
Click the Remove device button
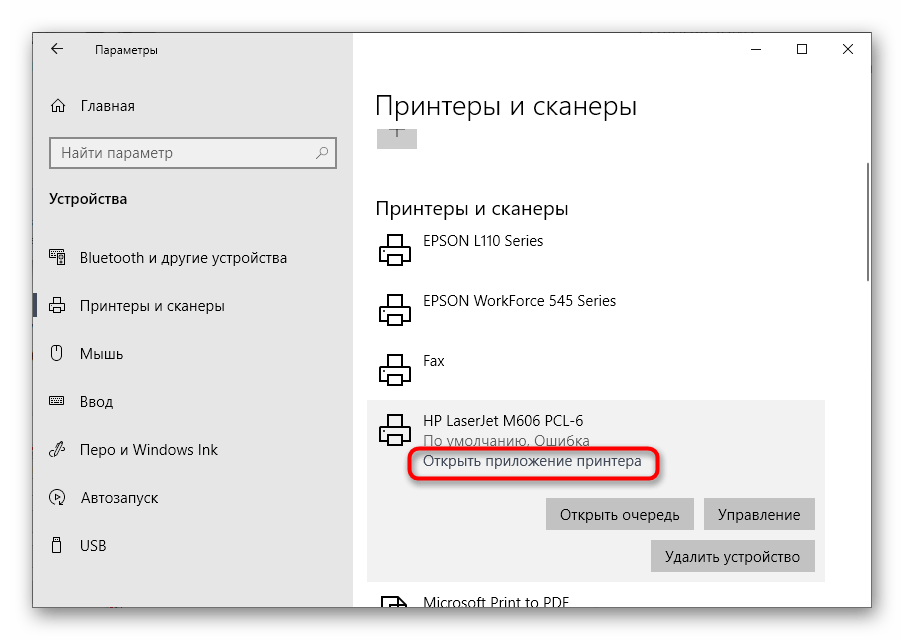coord(732,556)
